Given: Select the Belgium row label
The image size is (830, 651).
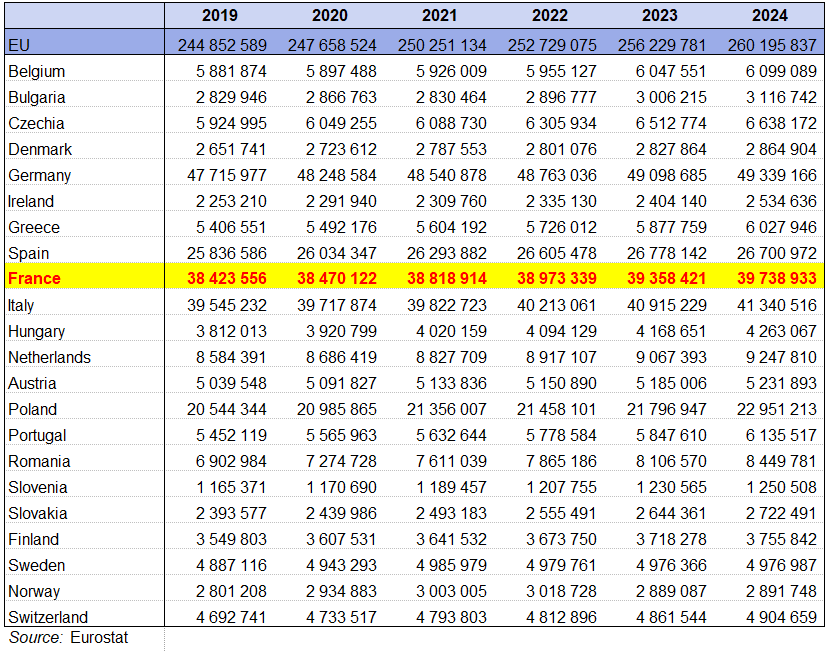Looking at the screenshot, I should click(36, 71).
